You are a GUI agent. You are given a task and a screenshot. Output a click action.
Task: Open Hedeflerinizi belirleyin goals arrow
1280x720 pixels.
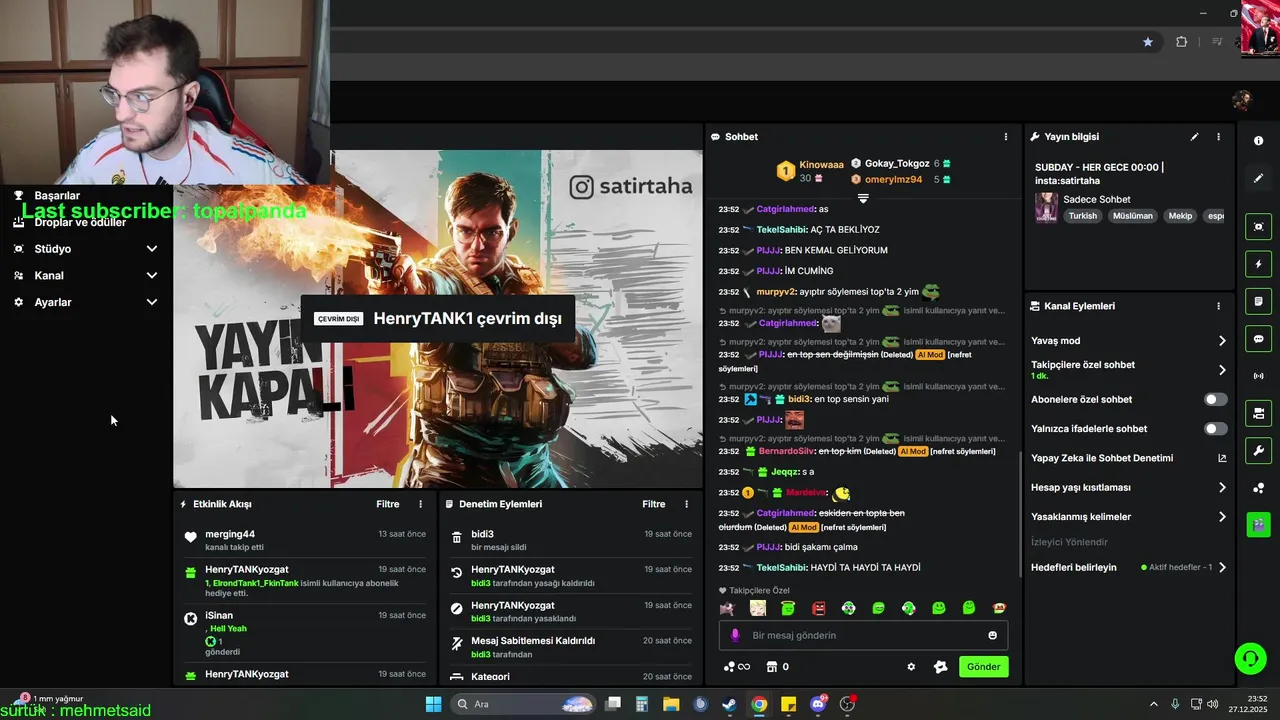[x=1222, y=568]
